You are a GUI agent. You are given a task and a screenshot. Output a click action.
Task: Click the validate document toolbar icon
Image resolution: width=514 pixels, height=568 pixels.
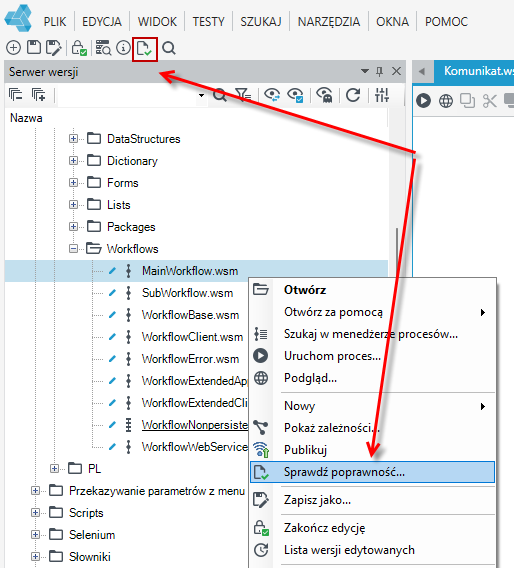click(x=145, y=49)
